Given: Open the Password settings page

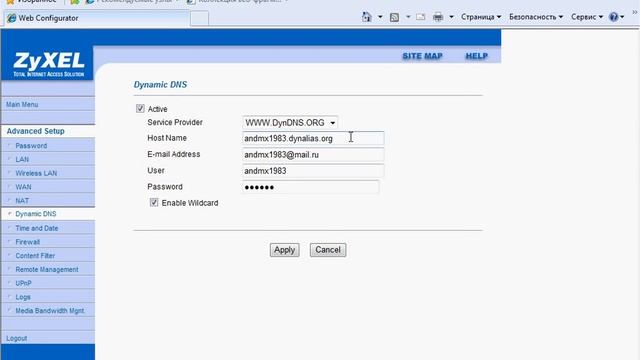Looking at the screenshot, I should click(x=31, y=146).
